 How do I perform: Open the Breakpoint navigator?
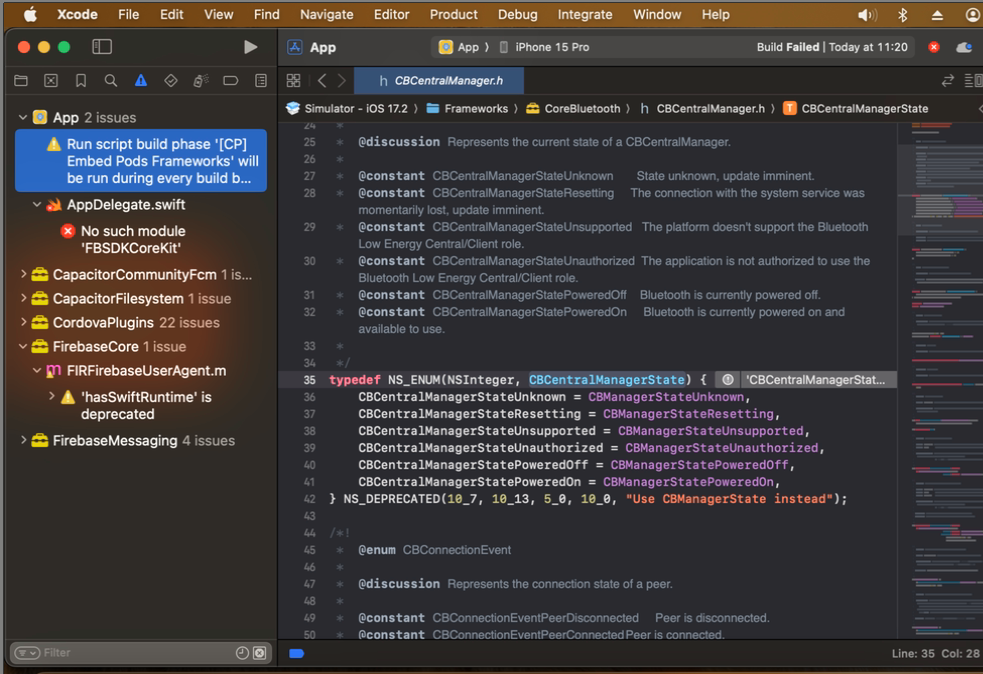(231, 81)
